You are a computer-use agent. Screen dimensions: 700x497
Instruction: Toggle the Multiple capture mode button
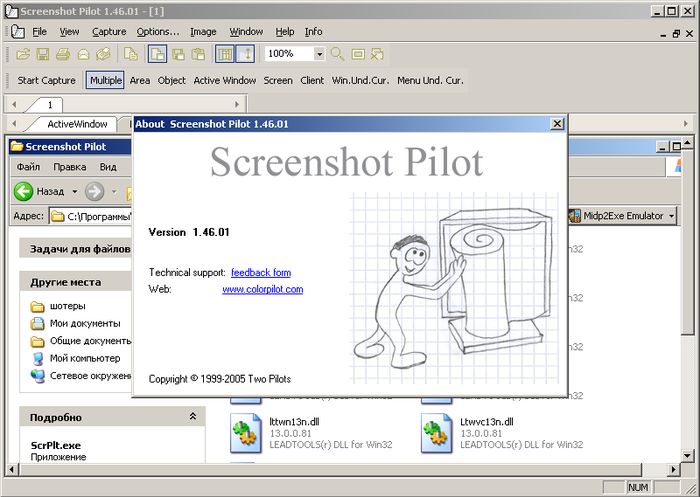105,80
